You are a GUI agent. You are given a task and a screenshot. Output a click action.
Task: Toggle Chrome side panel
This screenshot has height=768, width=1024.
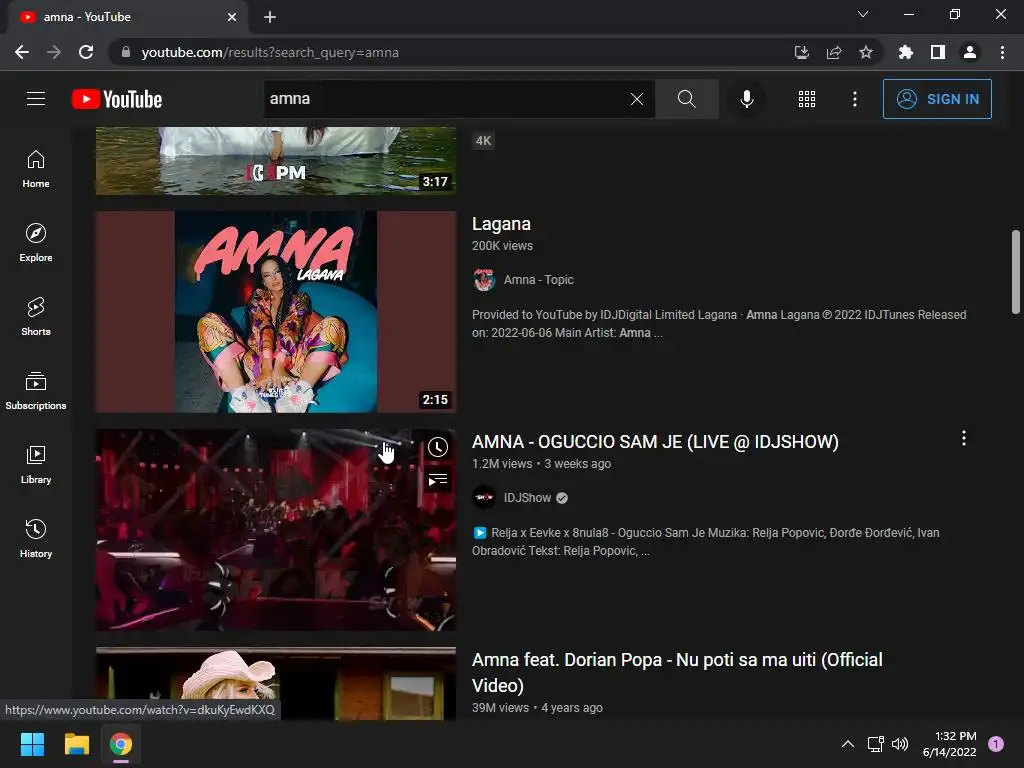938,52
